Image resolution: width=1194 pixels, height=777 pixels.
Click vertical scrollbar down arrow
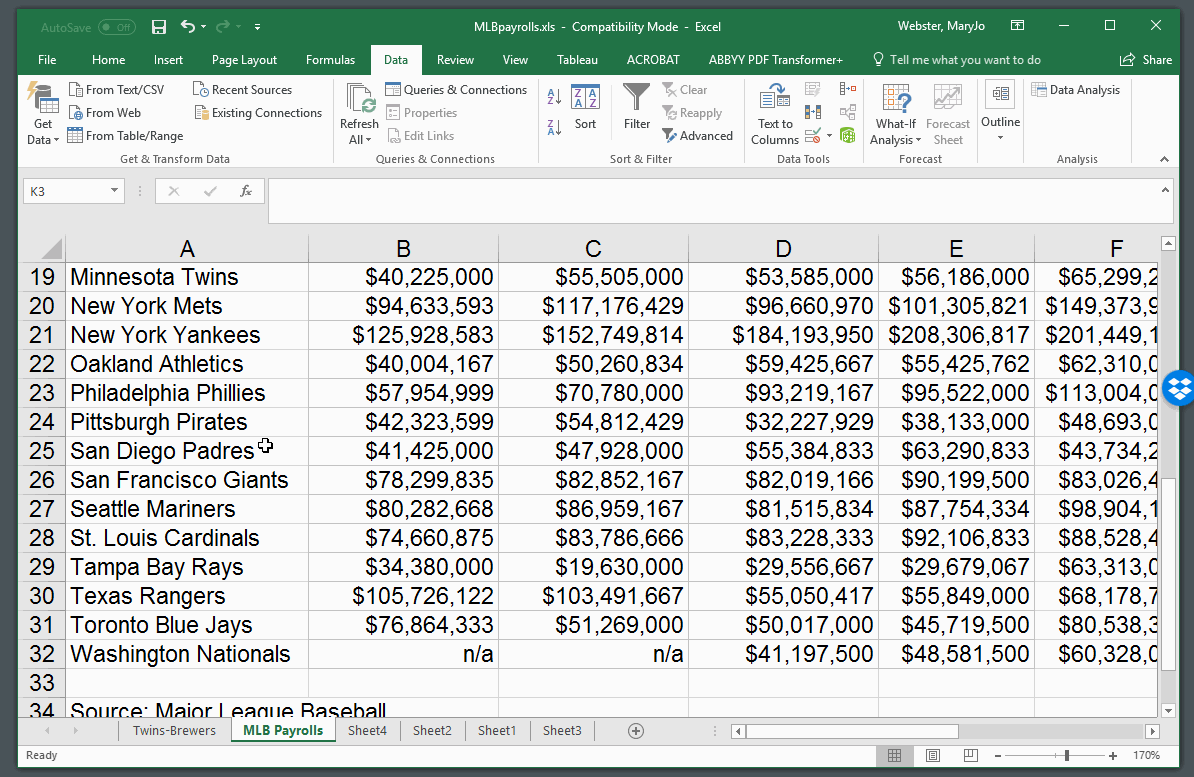[1168, 711]
